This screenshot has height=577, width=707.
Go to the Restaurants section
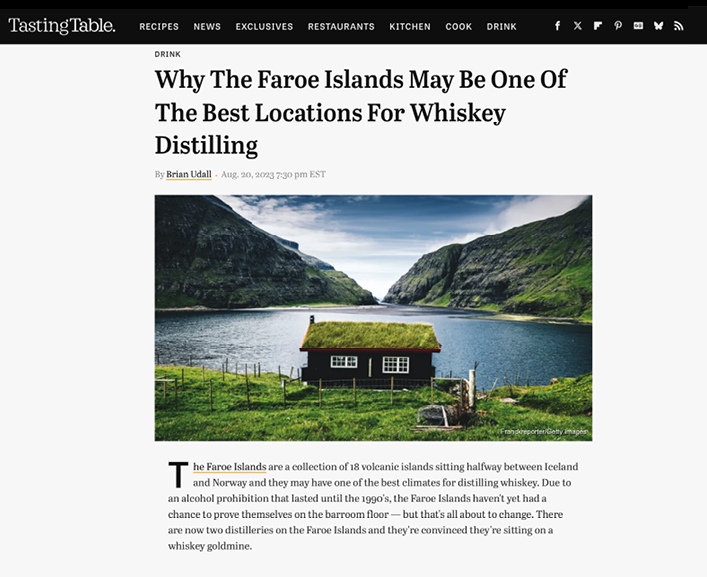click(341, 27)
